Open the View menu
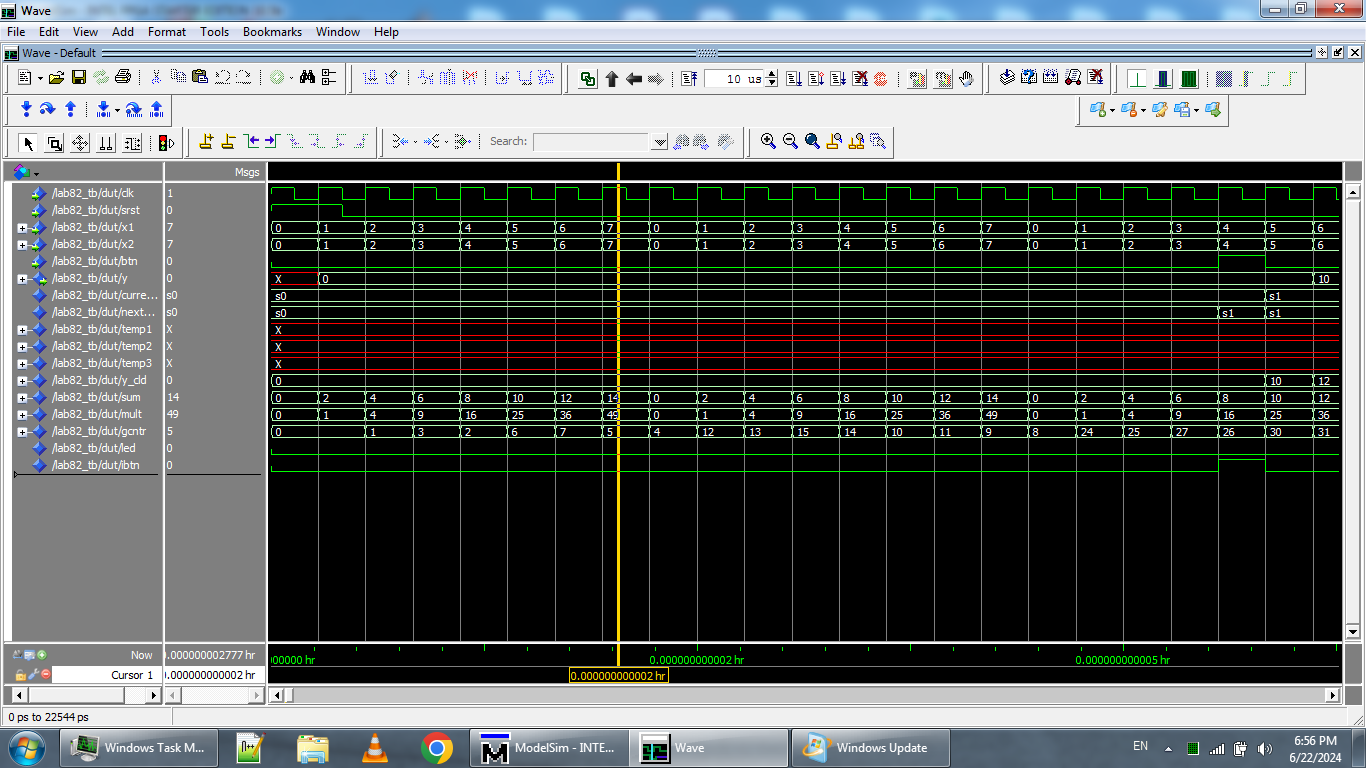The width and height of the screenshot is (1366, 768). tap(86, 32)
